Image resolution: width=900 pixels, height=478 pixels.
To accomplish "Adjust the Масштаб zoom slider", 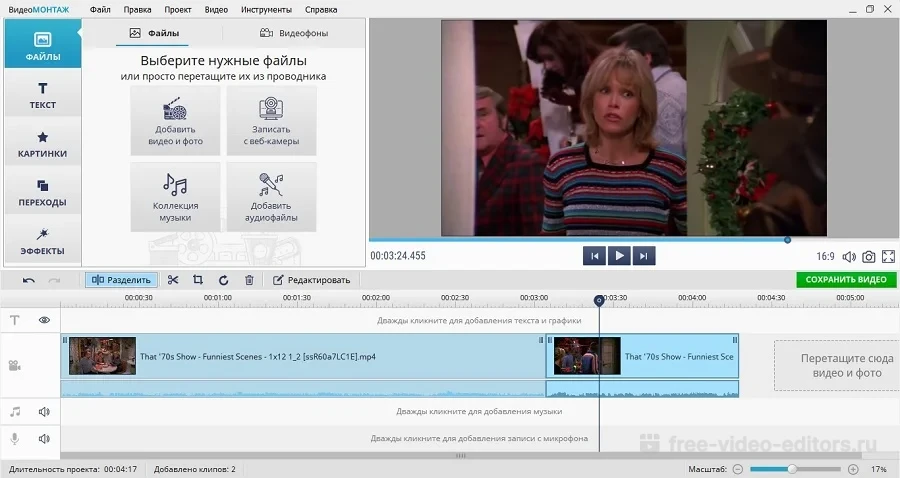I will point(791,469).
